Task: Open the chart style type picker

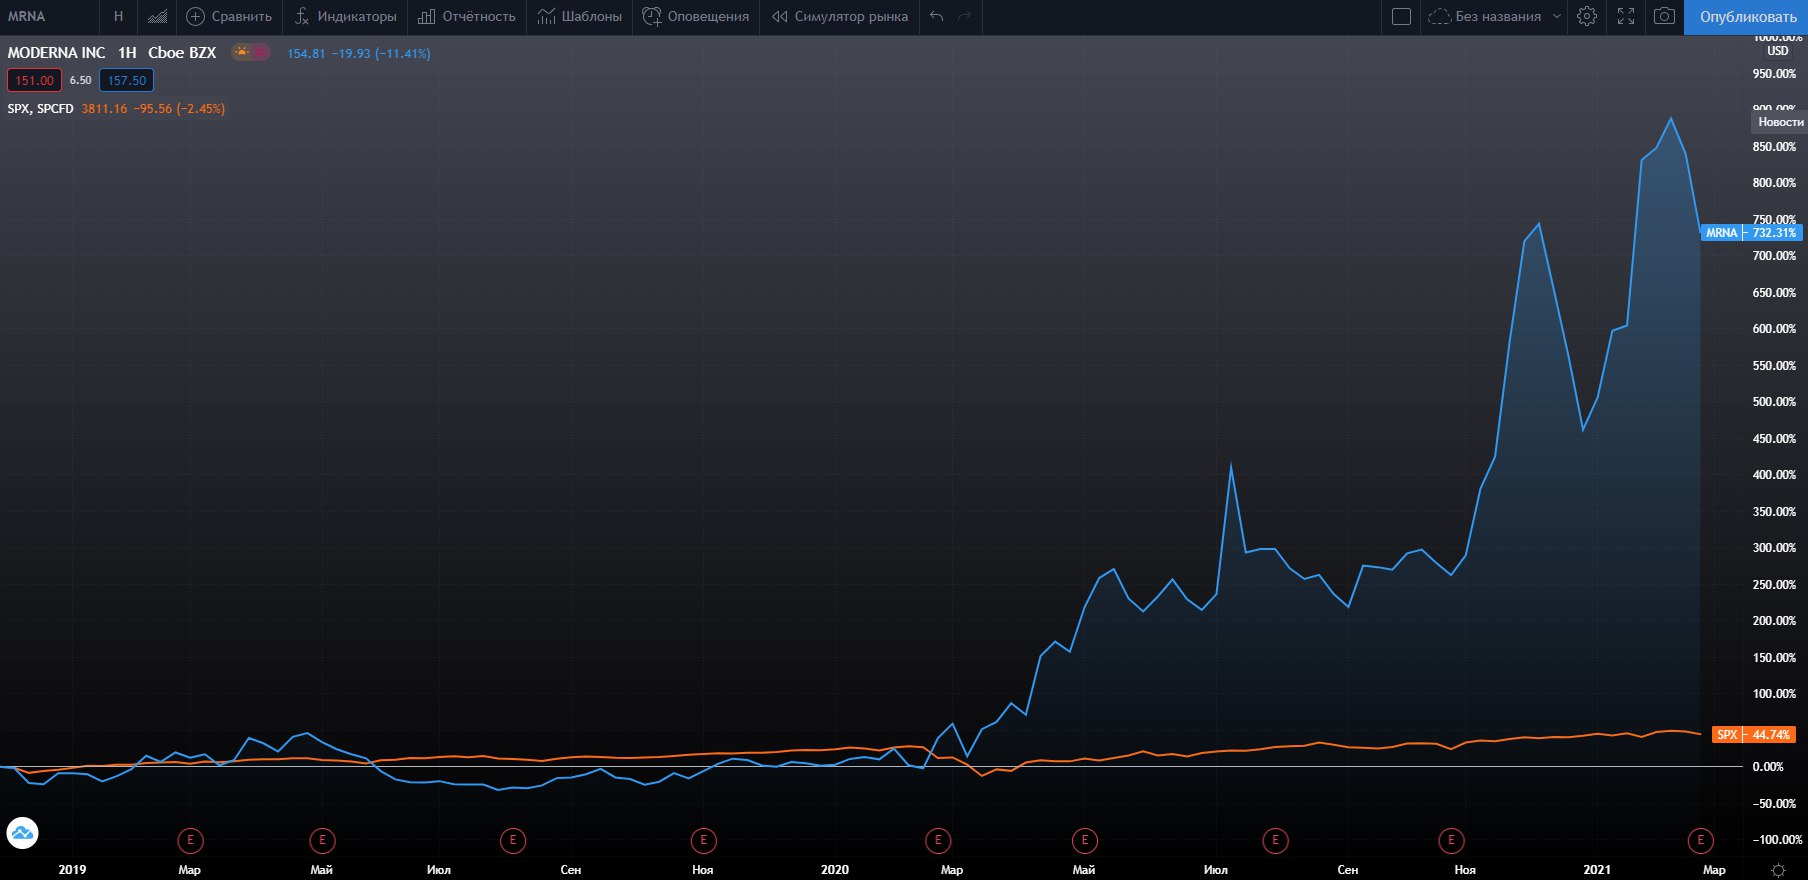Action: tap(157, 17)
